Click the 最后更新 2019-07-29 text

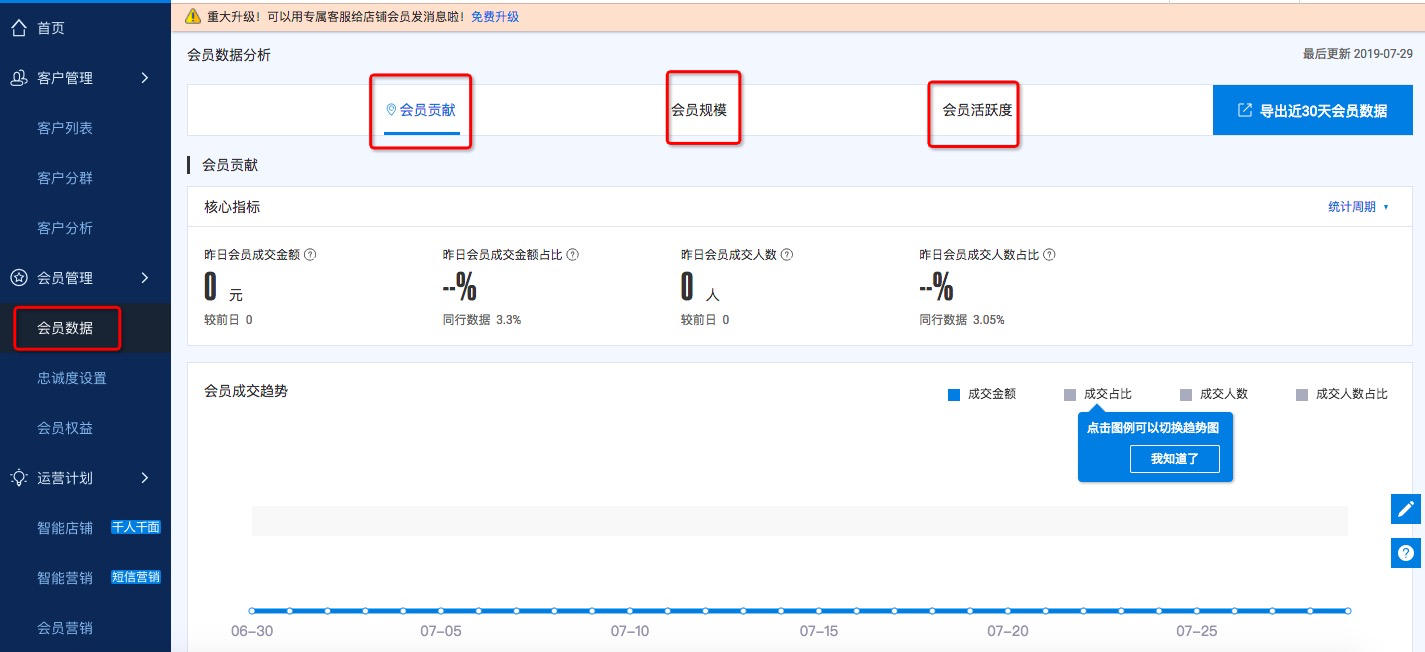tap(1357, 55)
